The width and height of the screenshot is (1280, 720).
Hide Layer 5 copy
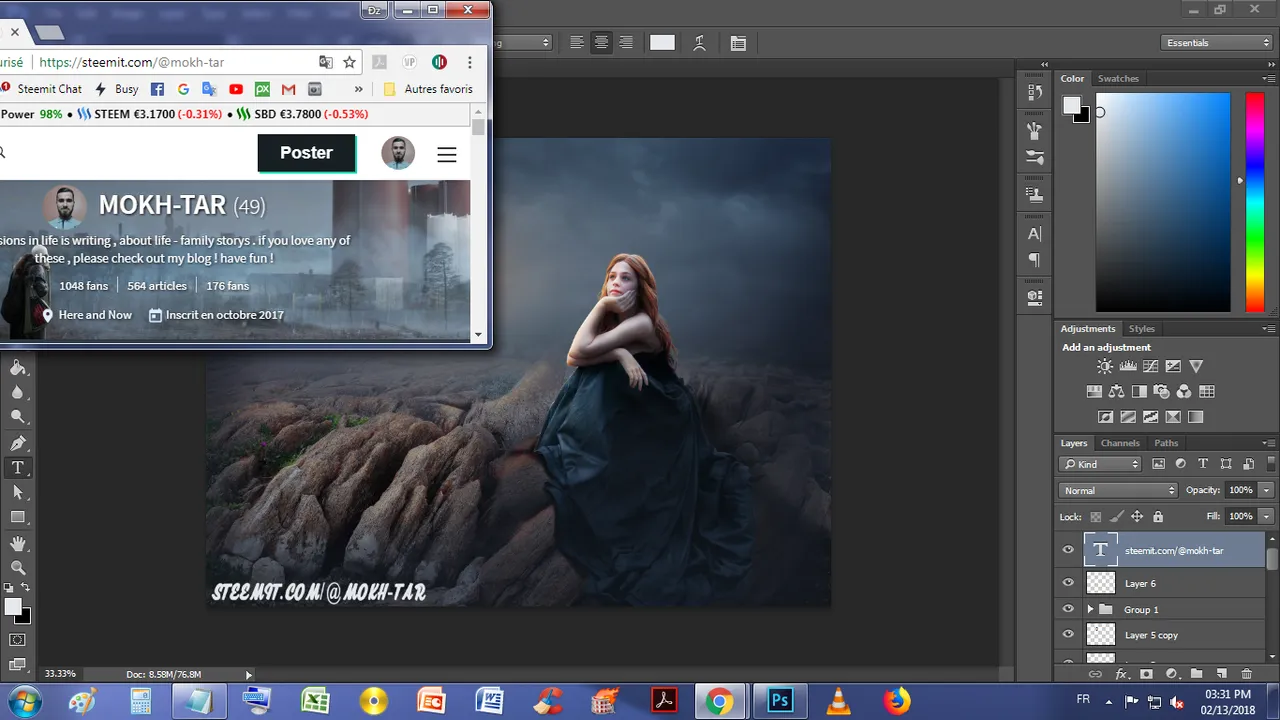click(1068, 635)
